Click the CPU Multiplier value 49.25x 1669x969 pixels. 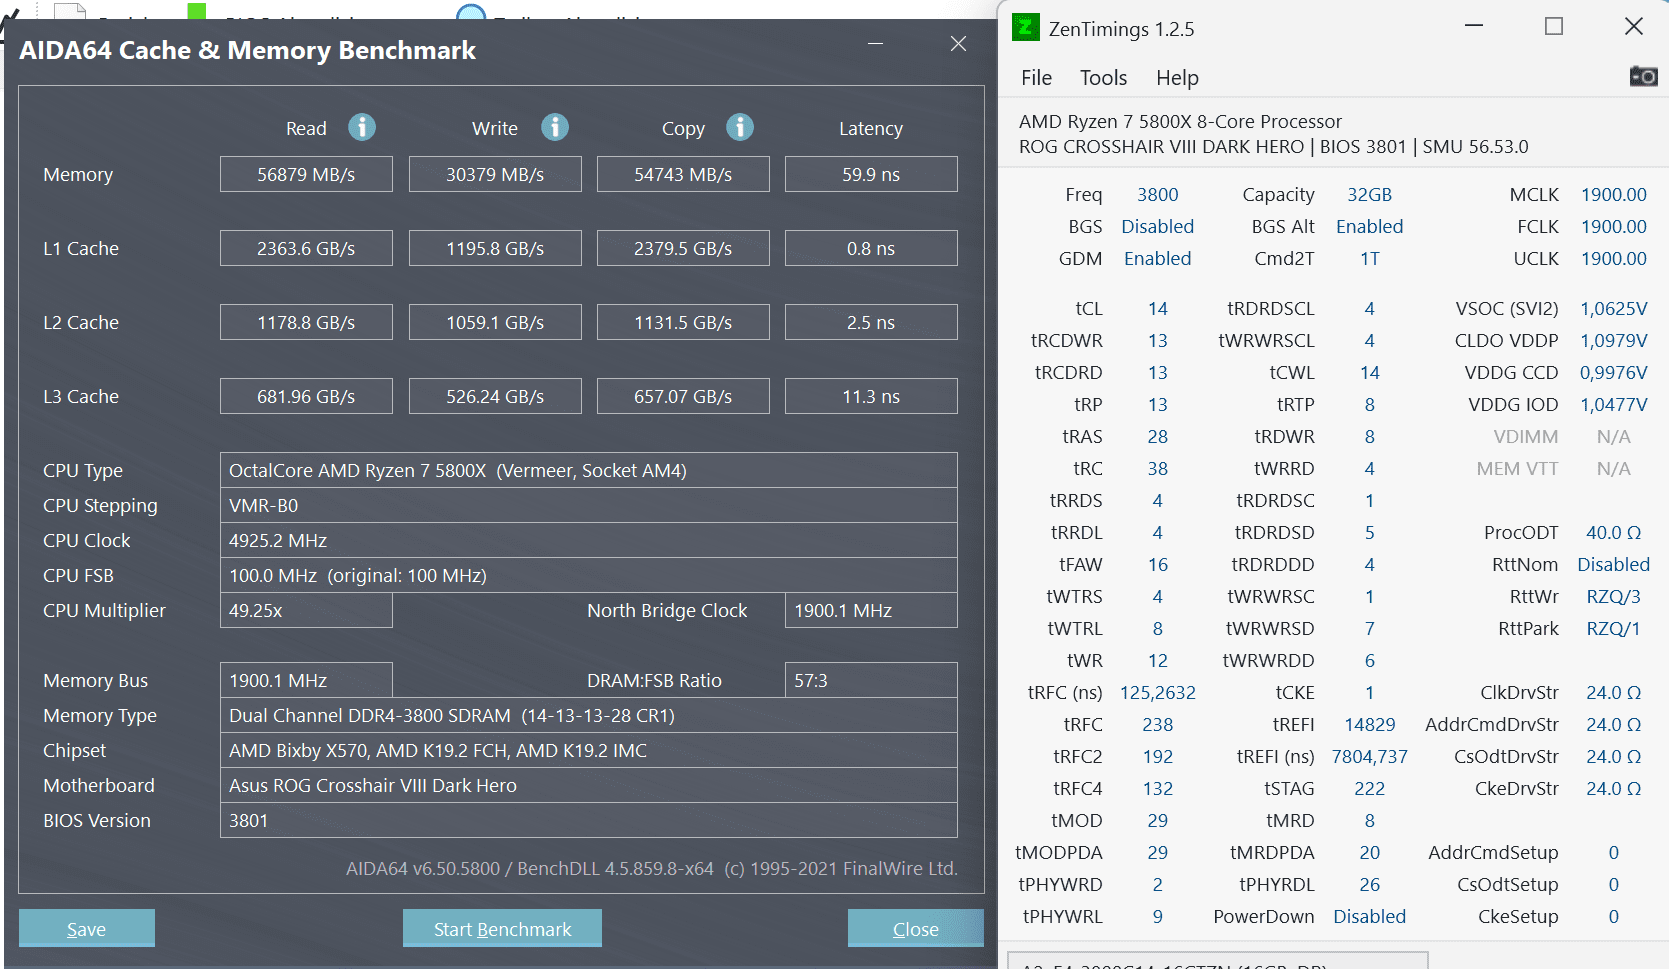306,610
